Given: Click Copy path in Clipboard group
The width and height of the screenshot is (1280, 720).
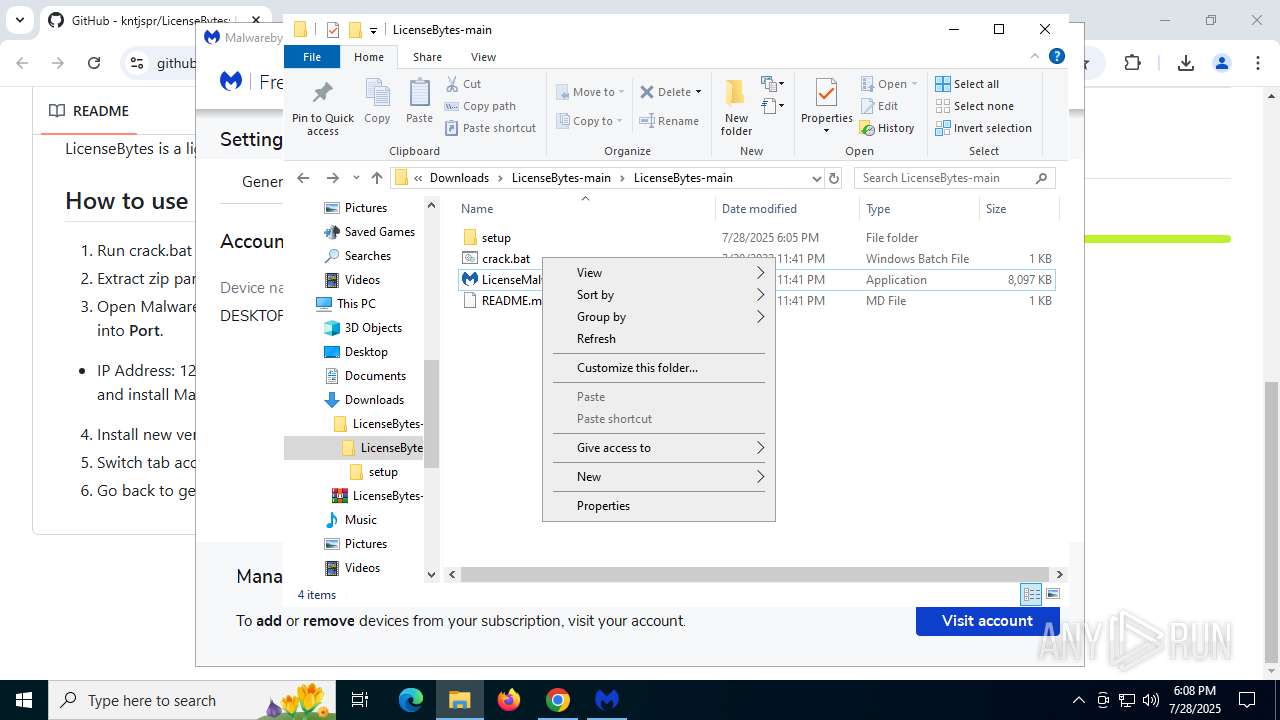Looking at the screenshot, I should (481, 106).
